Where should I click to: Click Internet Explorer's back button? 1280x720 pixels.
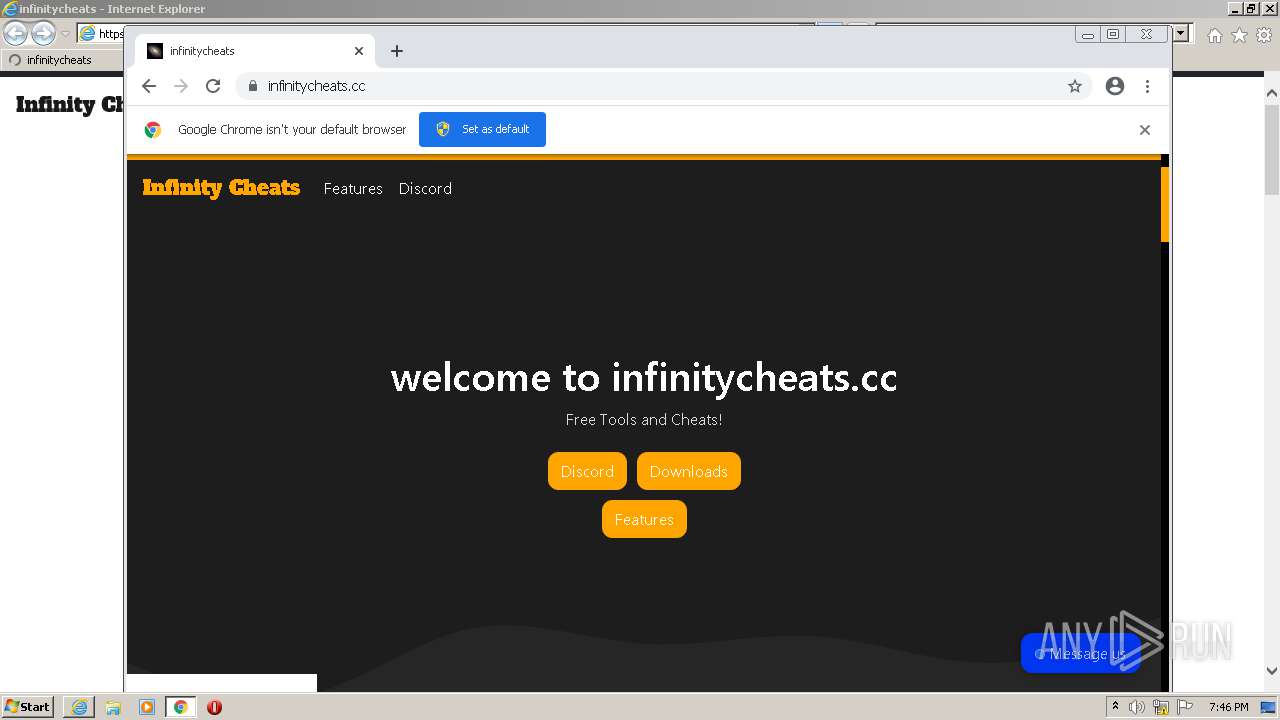pyautogui.click(x=16, y=34)
